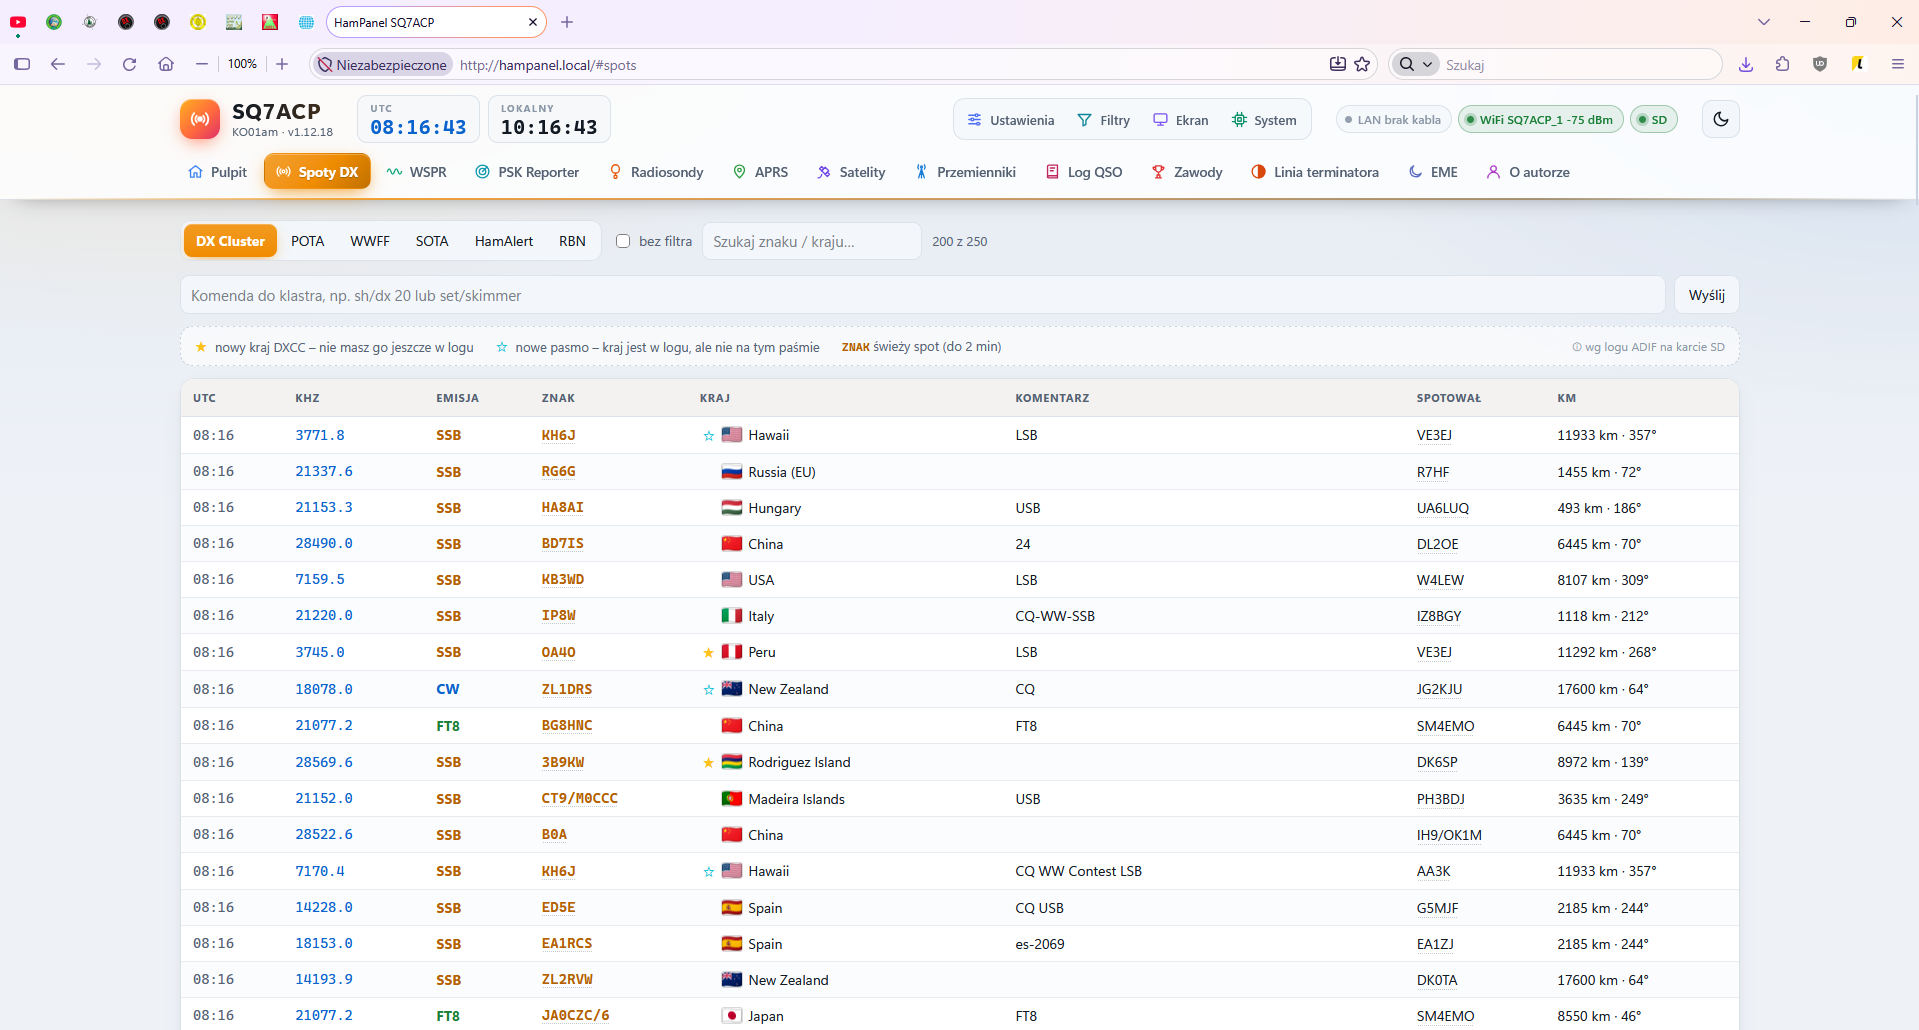Reload the page with the browser refresh icon

point(129,64)
